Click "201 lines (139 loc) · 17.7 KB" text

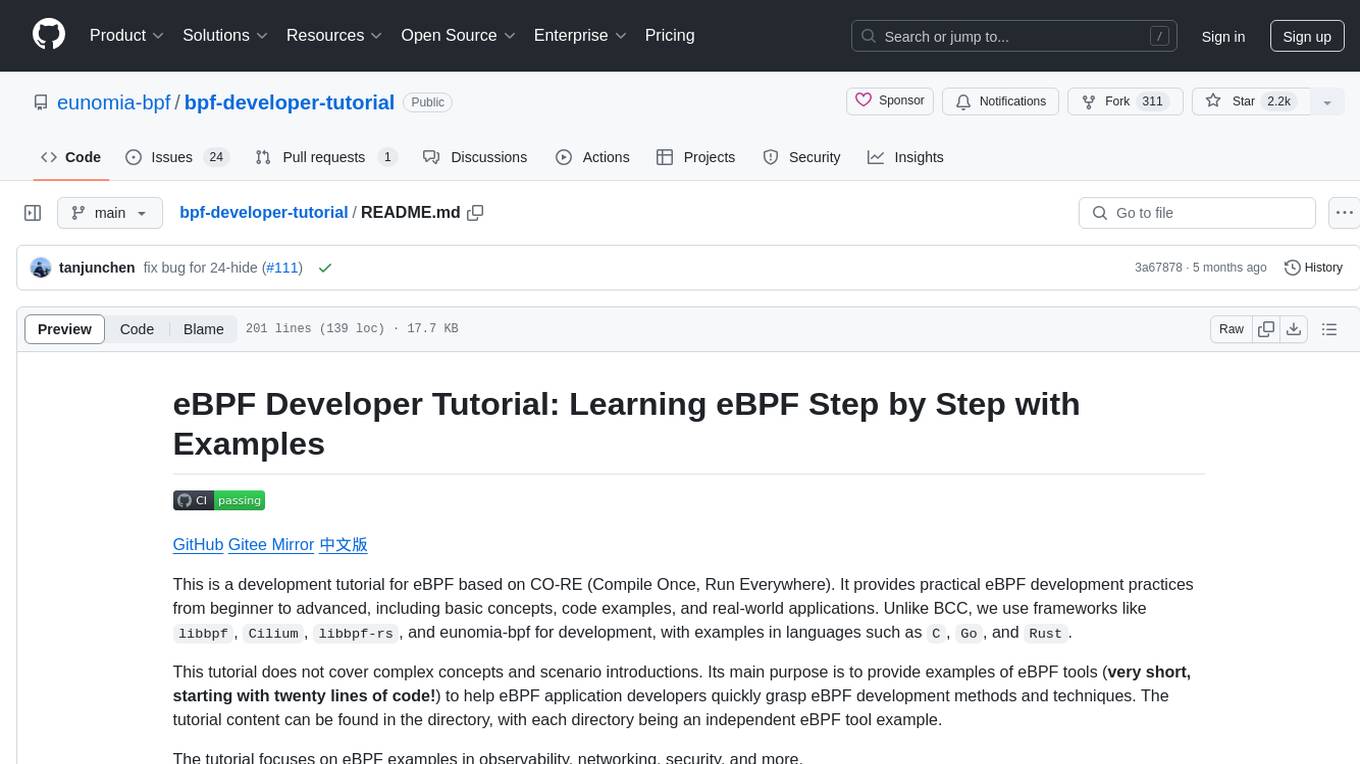(x=352, y=329)
